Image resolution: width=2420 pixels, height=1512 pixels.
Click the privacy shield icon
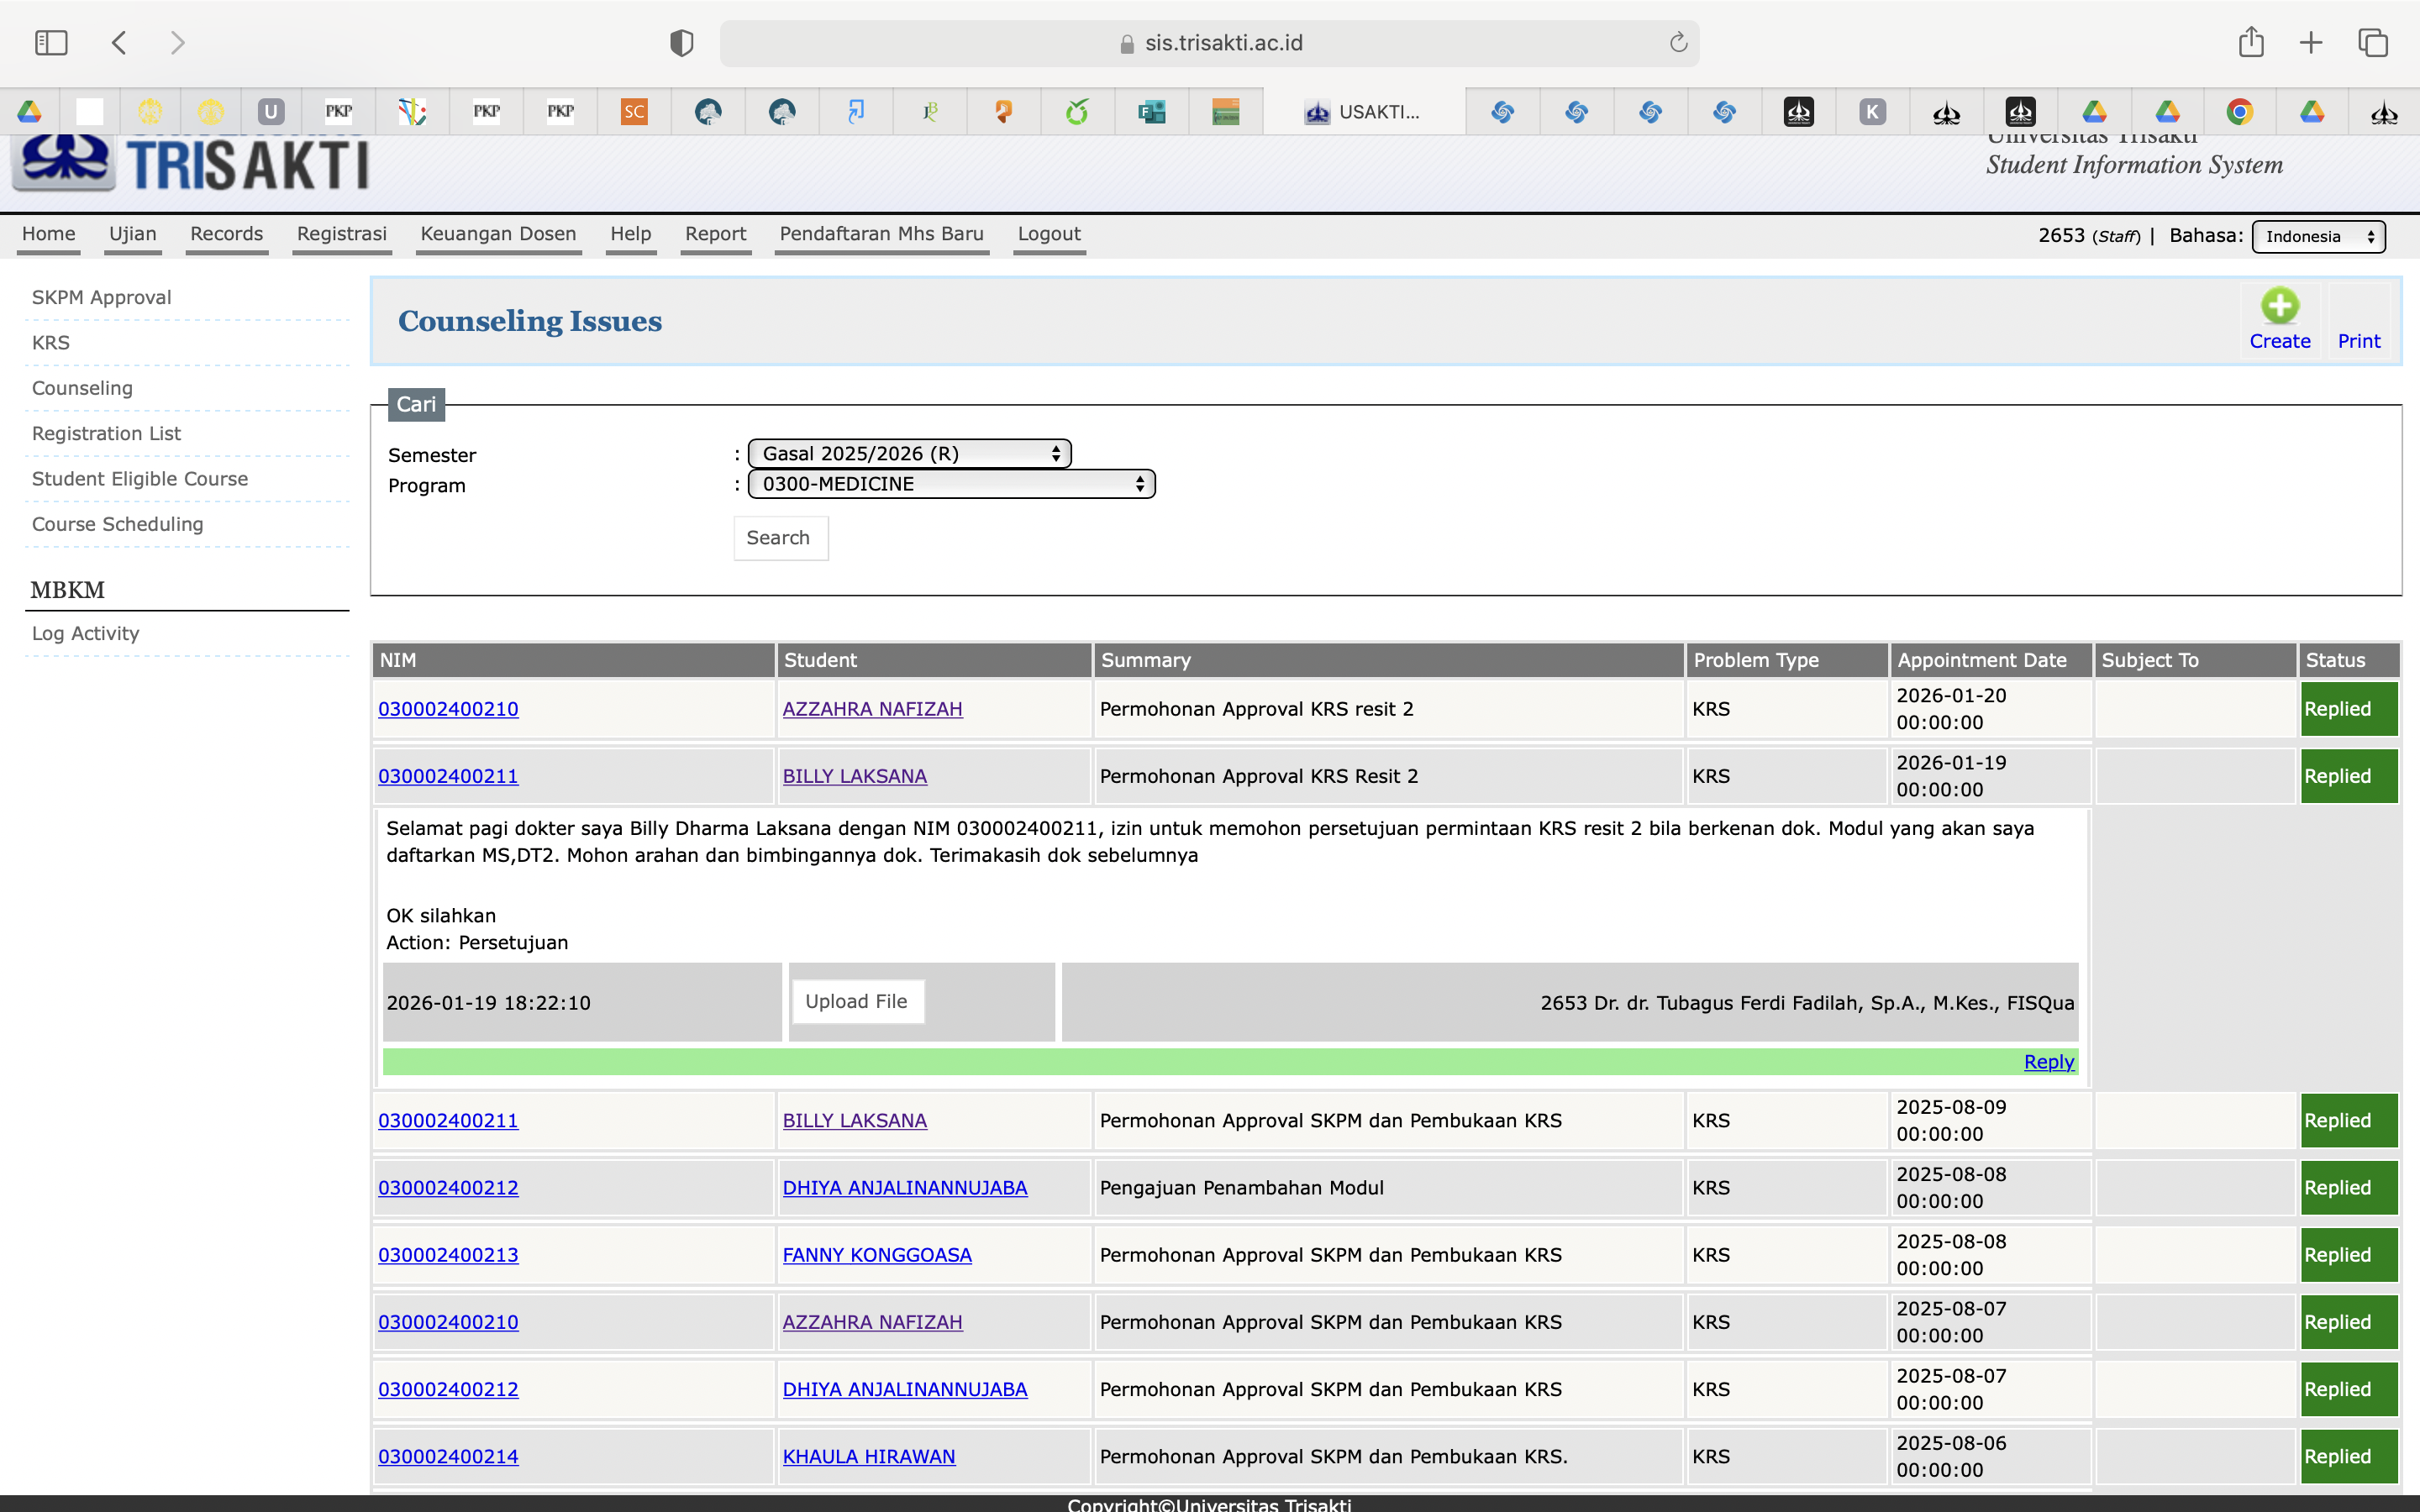pos(681,43)
